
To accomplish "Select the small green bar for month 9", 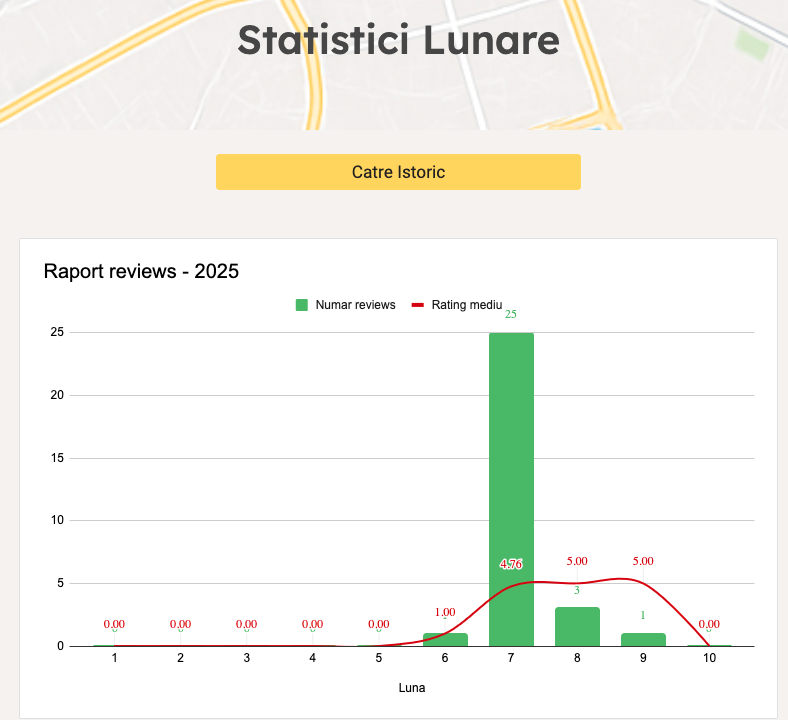I will [643, 640].
